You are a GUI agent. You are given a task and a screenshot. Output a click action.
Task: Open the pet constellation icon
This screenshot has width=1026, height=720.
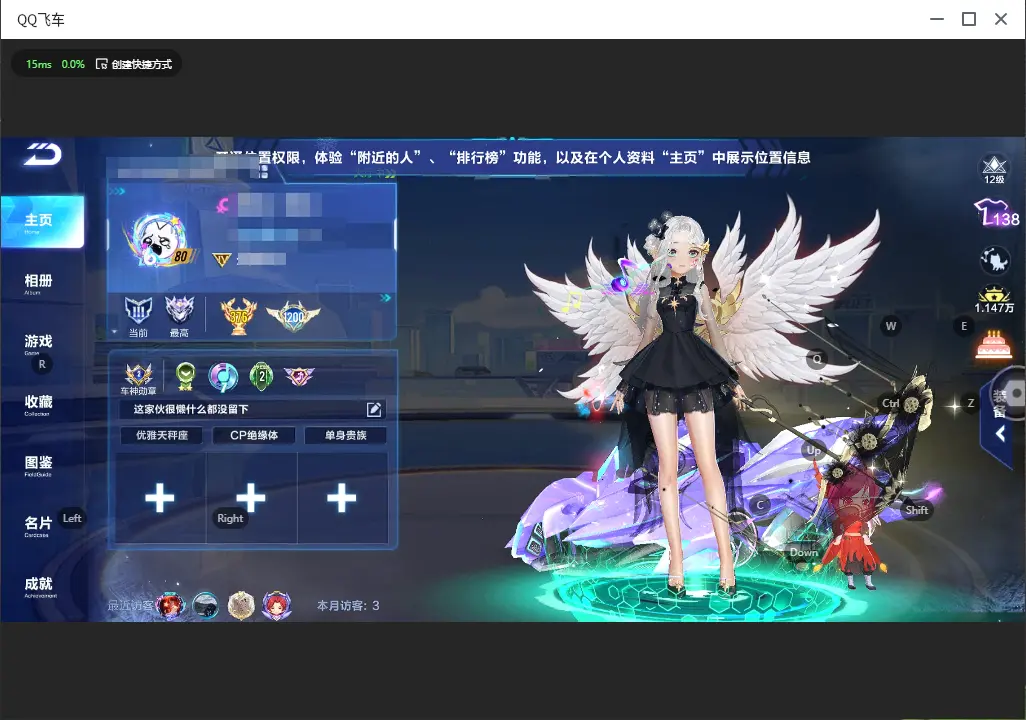[994, 260]
